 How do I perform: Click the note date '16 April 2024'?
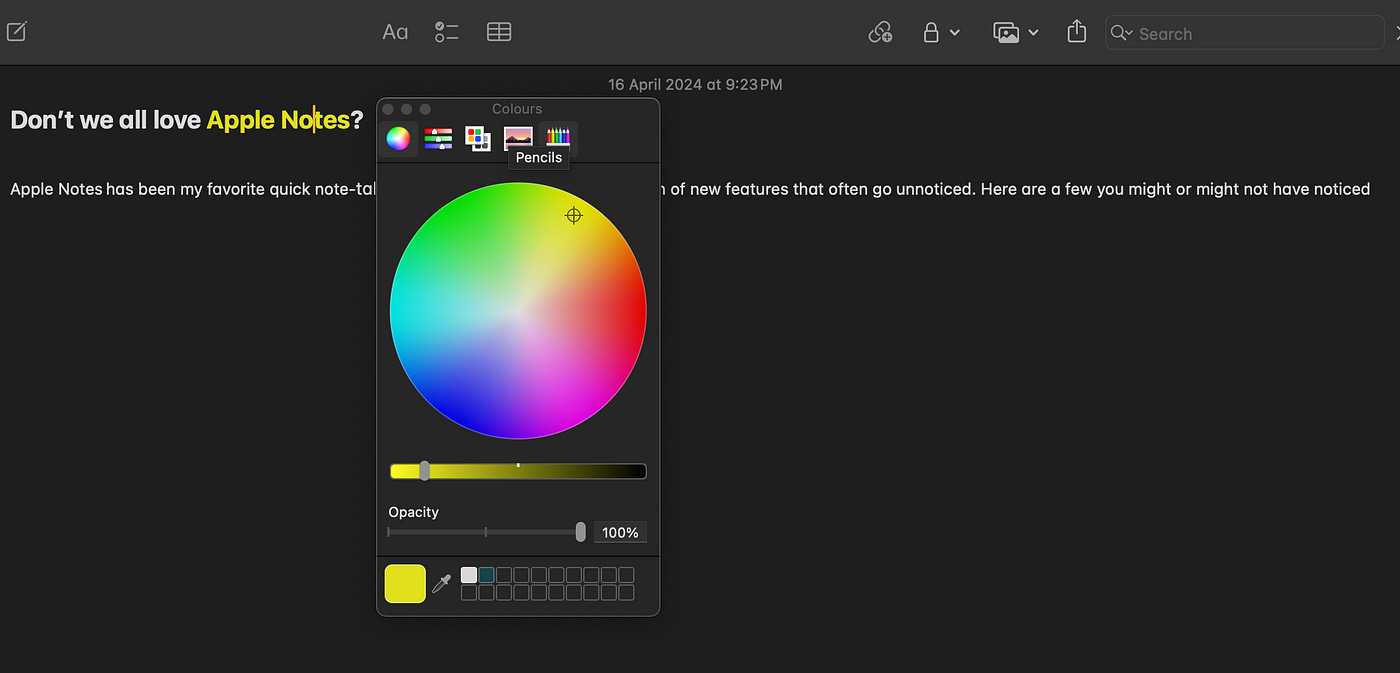pyautogui.click(x=654, y=85)
